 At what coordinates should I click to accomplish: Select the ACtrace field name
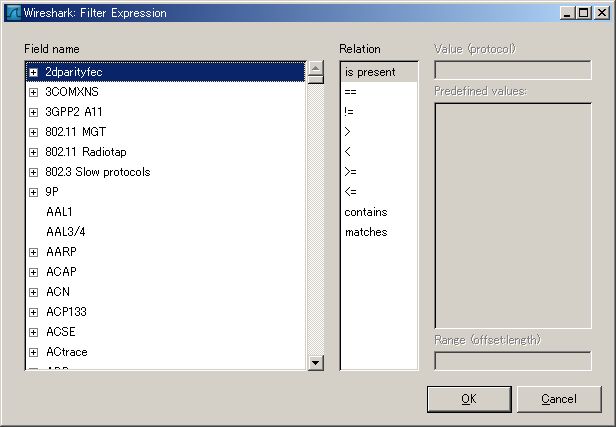[67, 352]
